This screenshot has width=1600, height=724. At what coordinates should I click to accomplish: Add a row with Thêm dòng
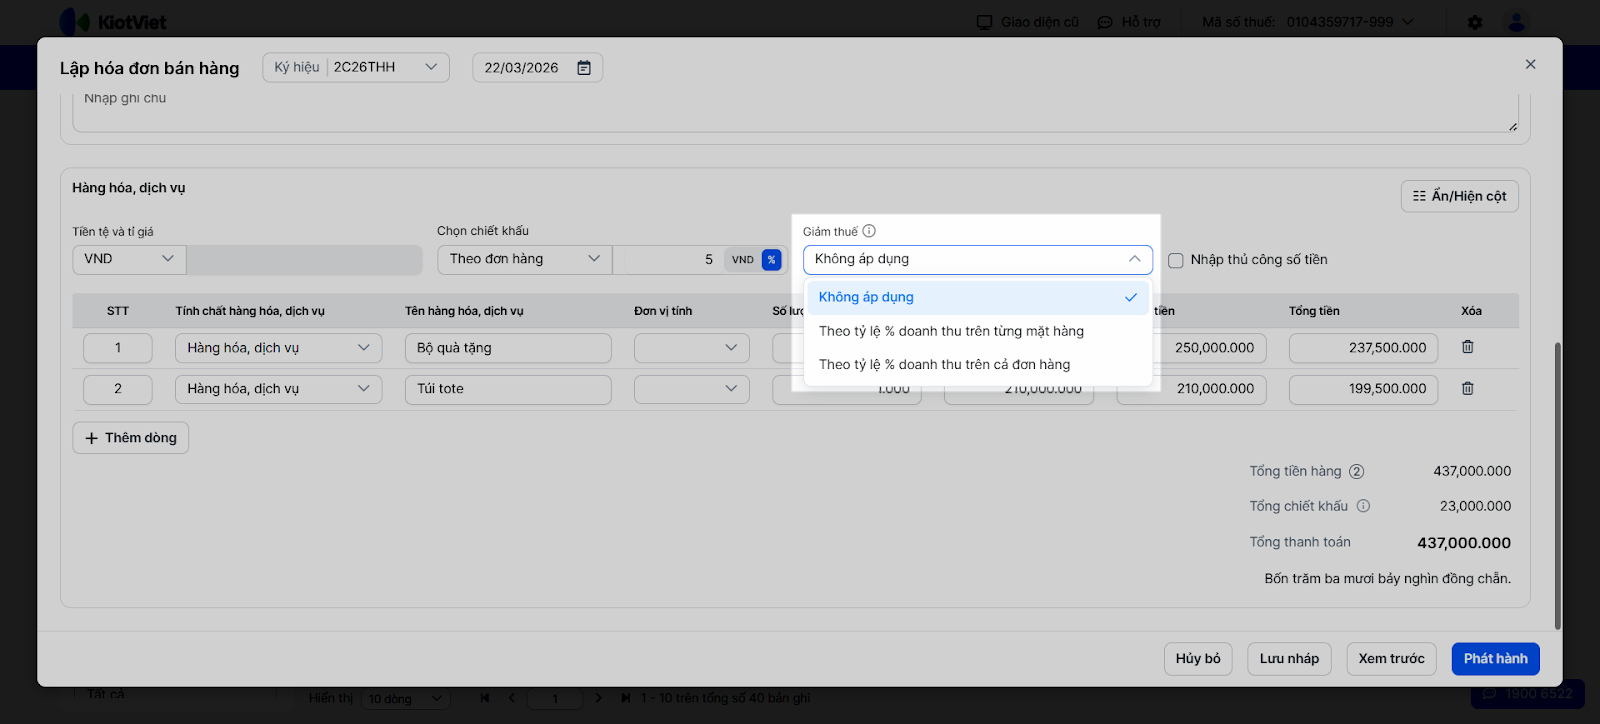click(x=131, y=438)
